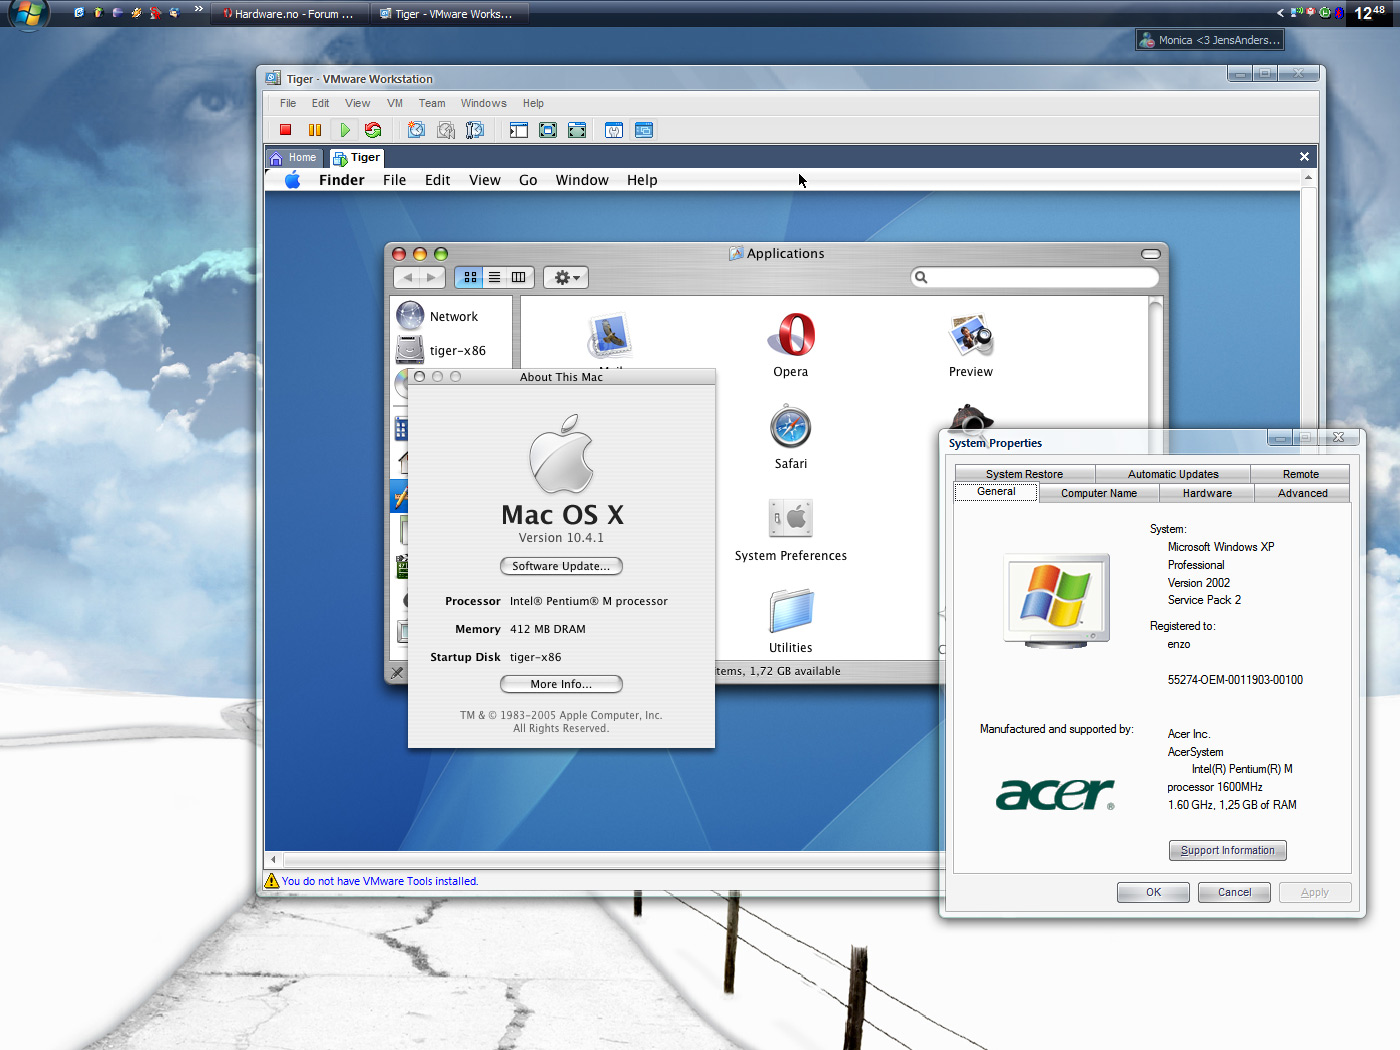Switch to the System Restore tab
1400x1050 pixels.
tap(1025, 474)
